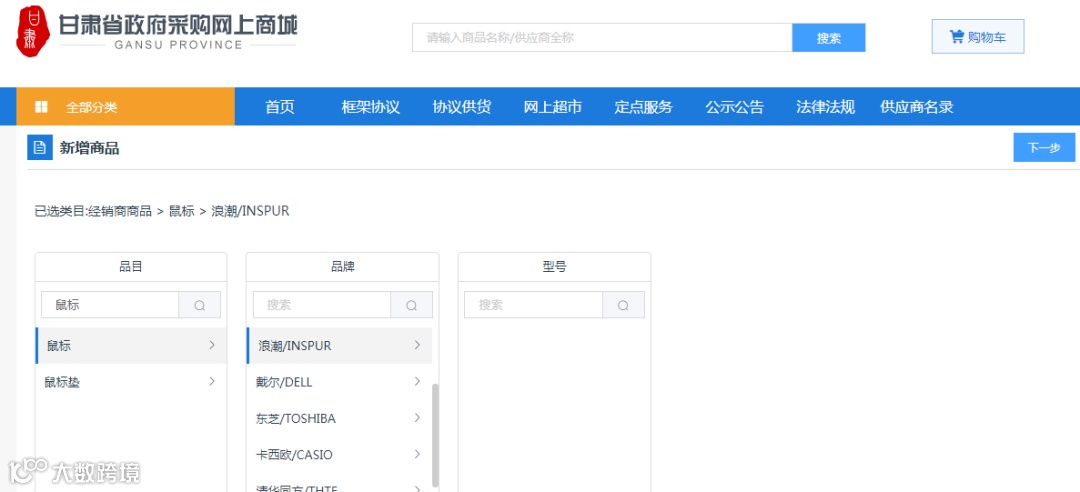Image resolution: width=1080 pixels, height=492 pixels.
Task: Open the 购物车 shopping cart
Action: pyautogui.click(x=978, y=37)
